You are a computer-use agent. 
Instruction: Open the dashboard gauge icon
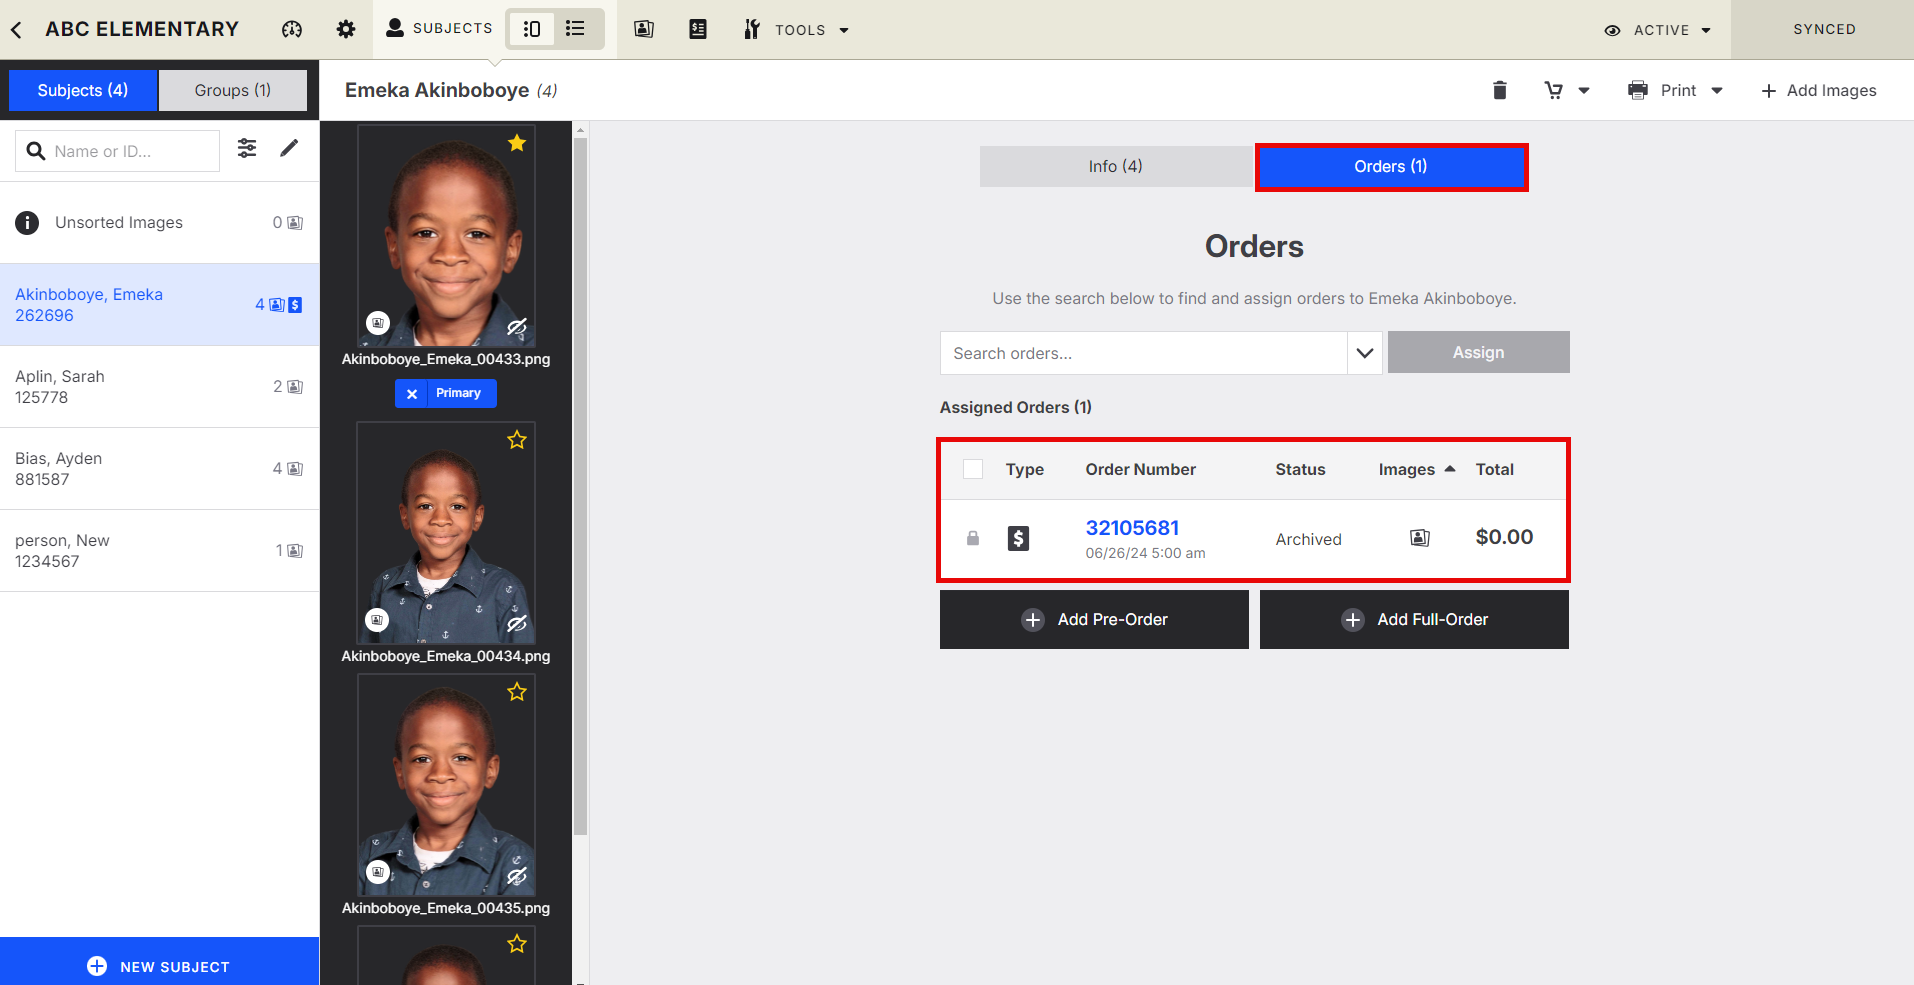pos(292,29)
